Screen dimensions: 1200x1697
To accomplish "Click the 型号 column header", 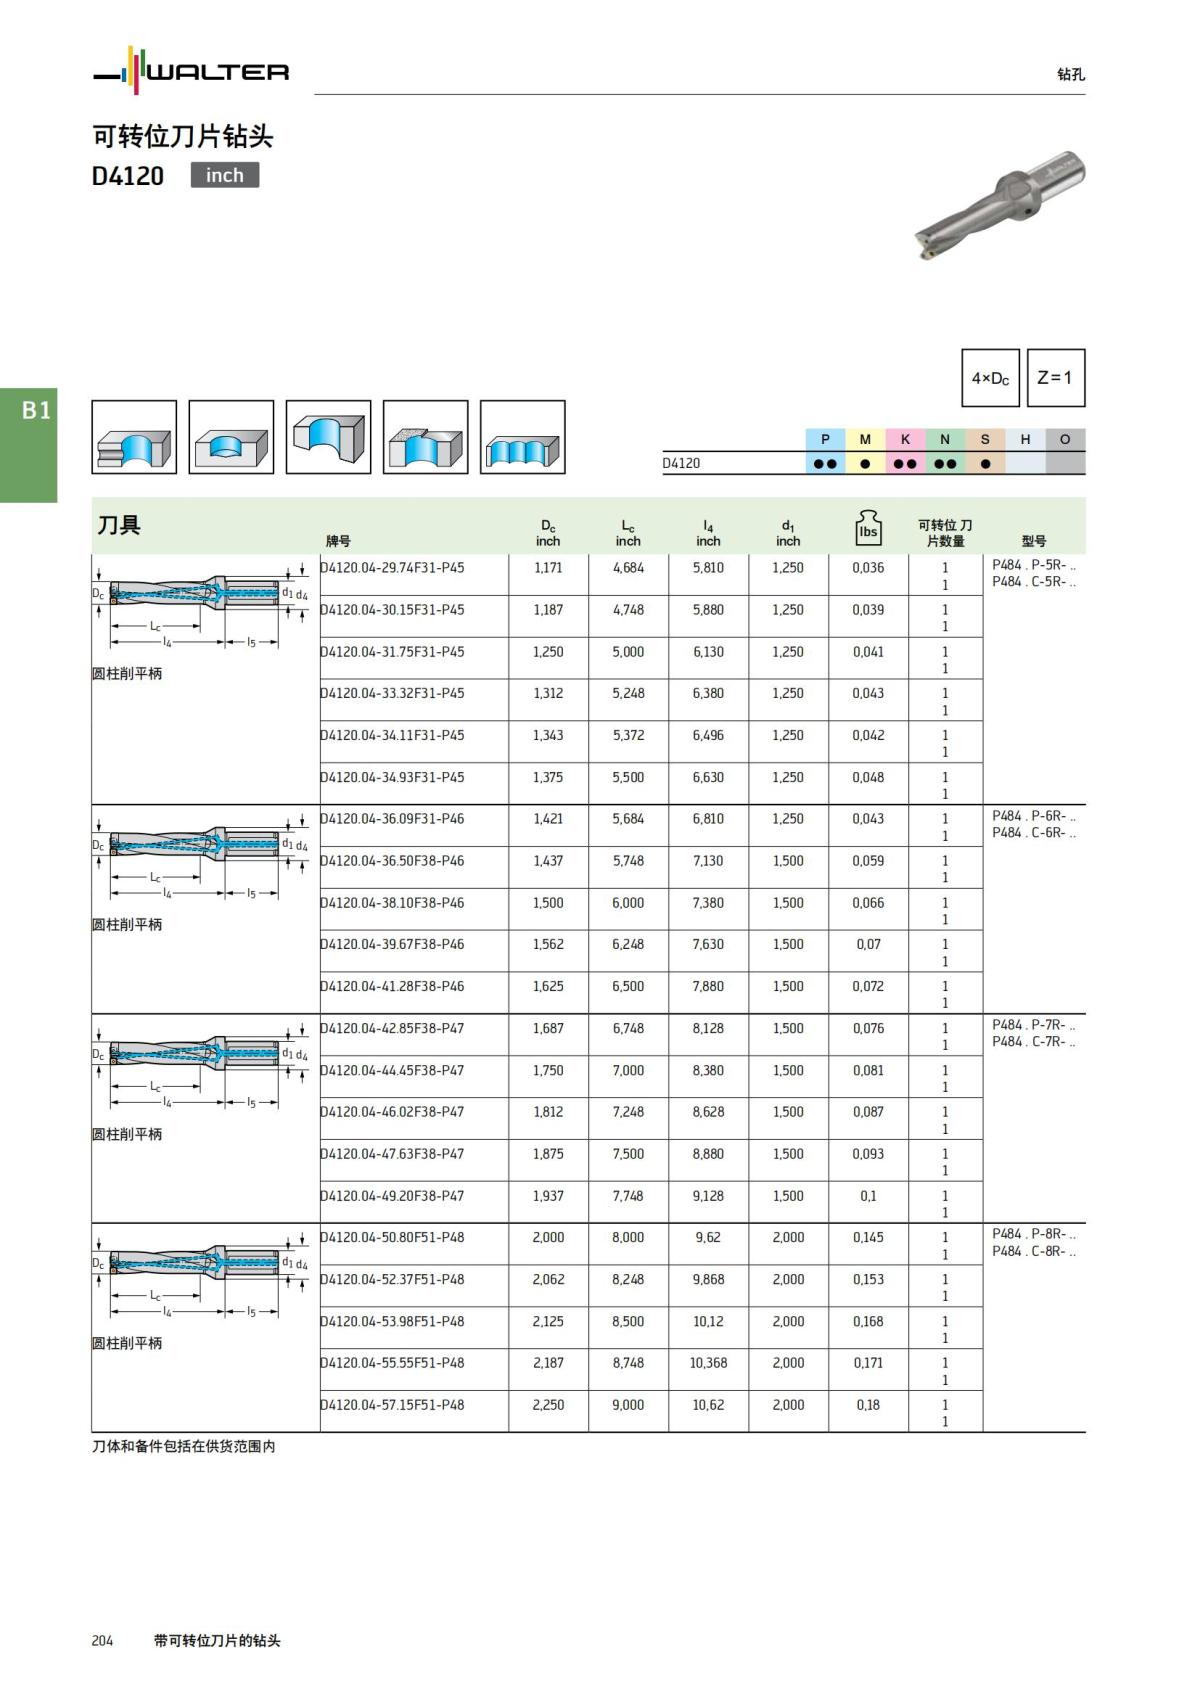I will tap(1034, 541).
